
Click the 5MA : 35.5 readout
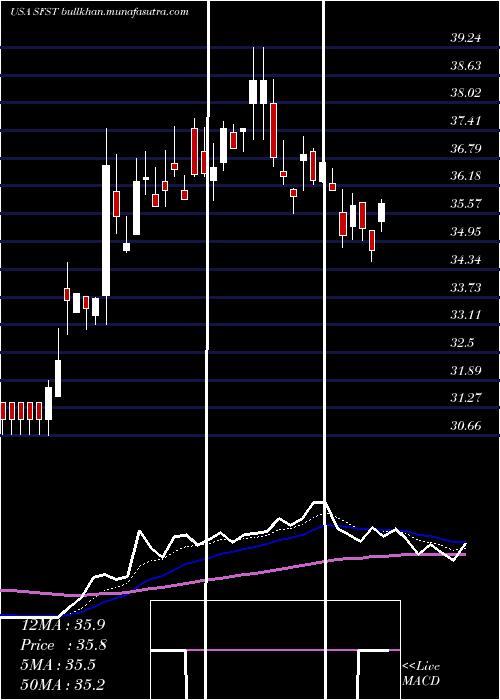pos(58,665)
